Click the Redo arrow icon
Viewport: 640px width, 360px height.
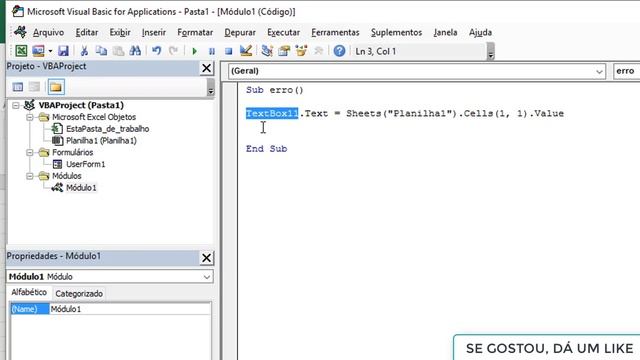[174, 51]
